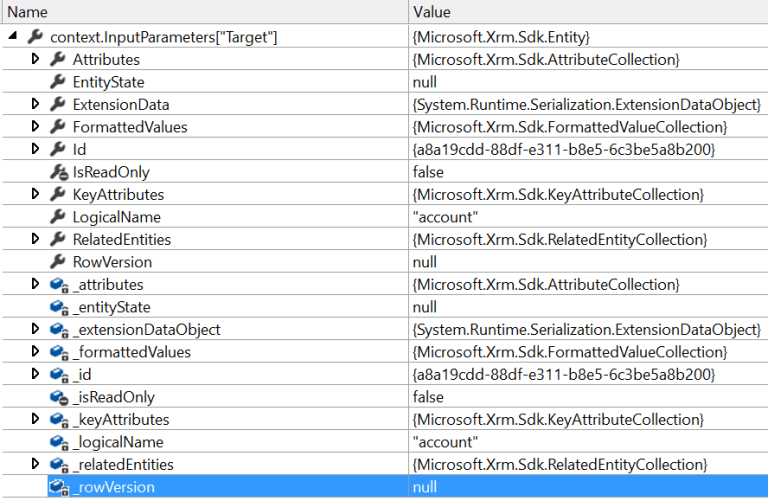Click wrench icon next to RelatedEntities
The width and height of the screenshot is (768, 501).
click(x=58, y=239)
